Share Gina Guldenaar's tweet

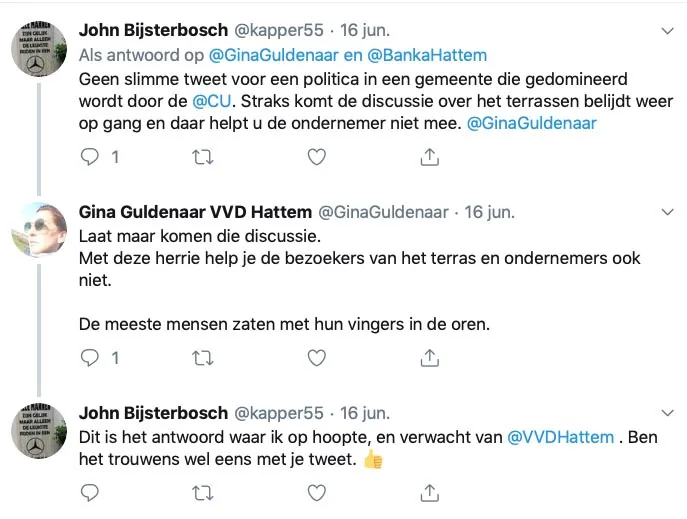(x=429, y=357)
